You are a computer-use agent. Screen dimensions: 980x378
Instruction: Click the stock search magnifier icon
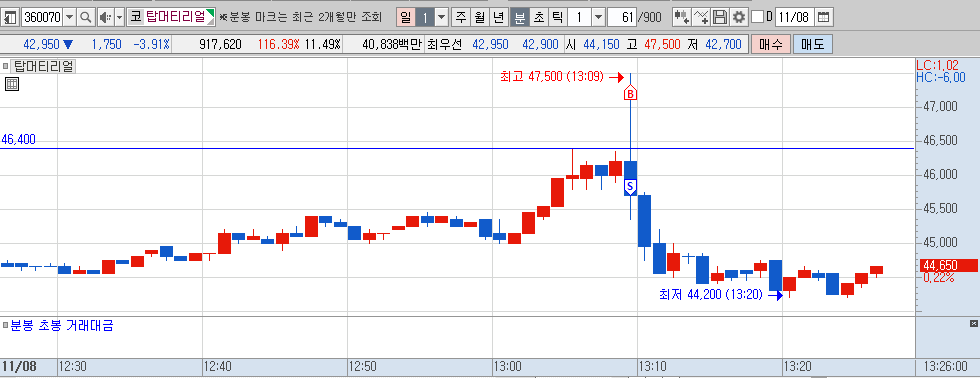(86, 17)
